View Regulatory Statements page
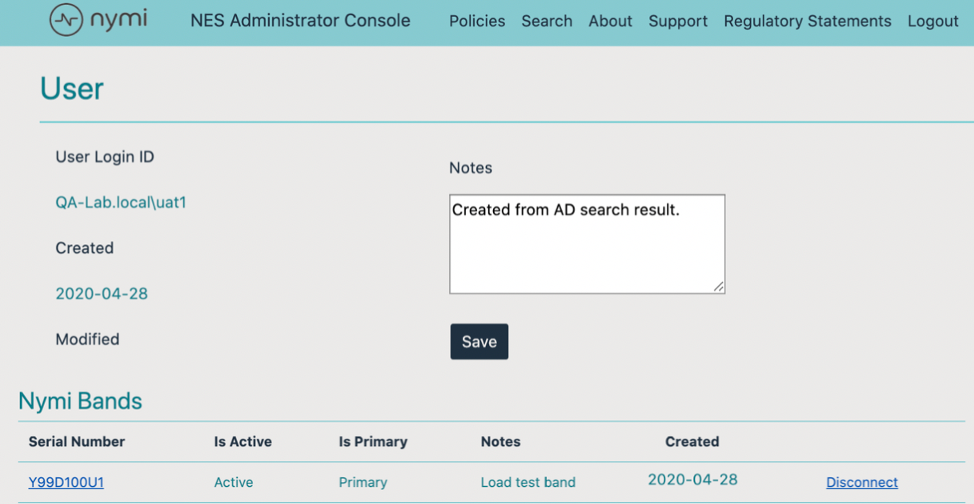The height and width of the screenshot is (504, 974). 807,21
